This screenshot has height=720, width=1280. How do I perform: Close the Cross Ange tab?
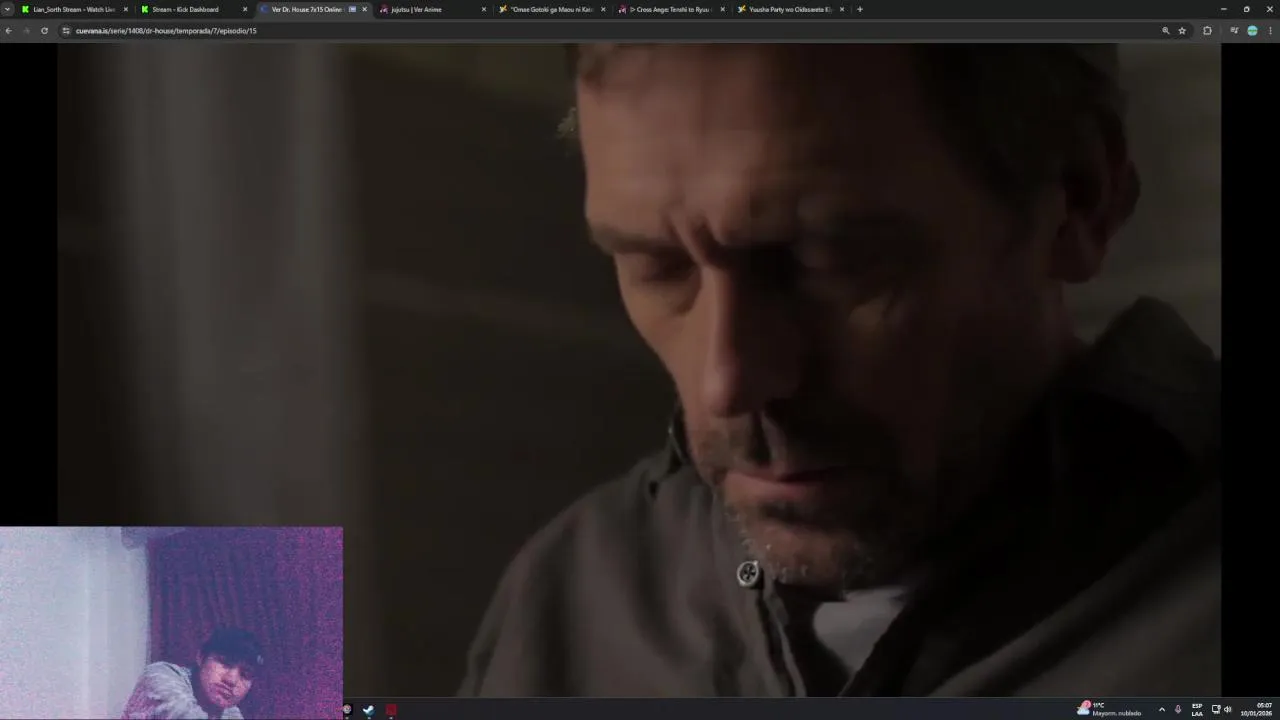tap(722, 9)
